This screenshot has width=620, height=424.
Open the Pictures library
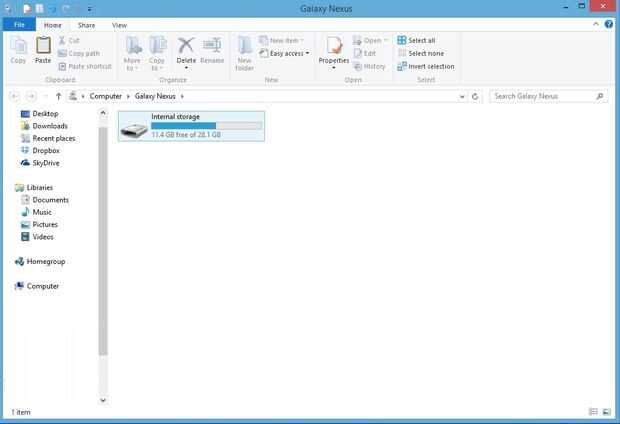point(39,225)
